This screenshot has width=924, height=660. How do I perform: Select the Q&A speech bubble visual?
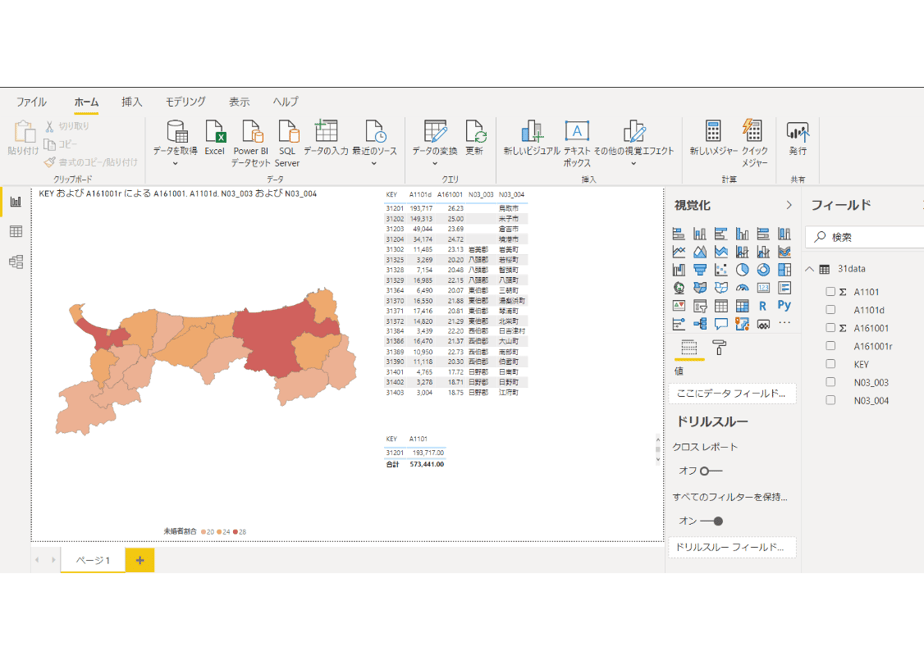click(x=721, y=324)
